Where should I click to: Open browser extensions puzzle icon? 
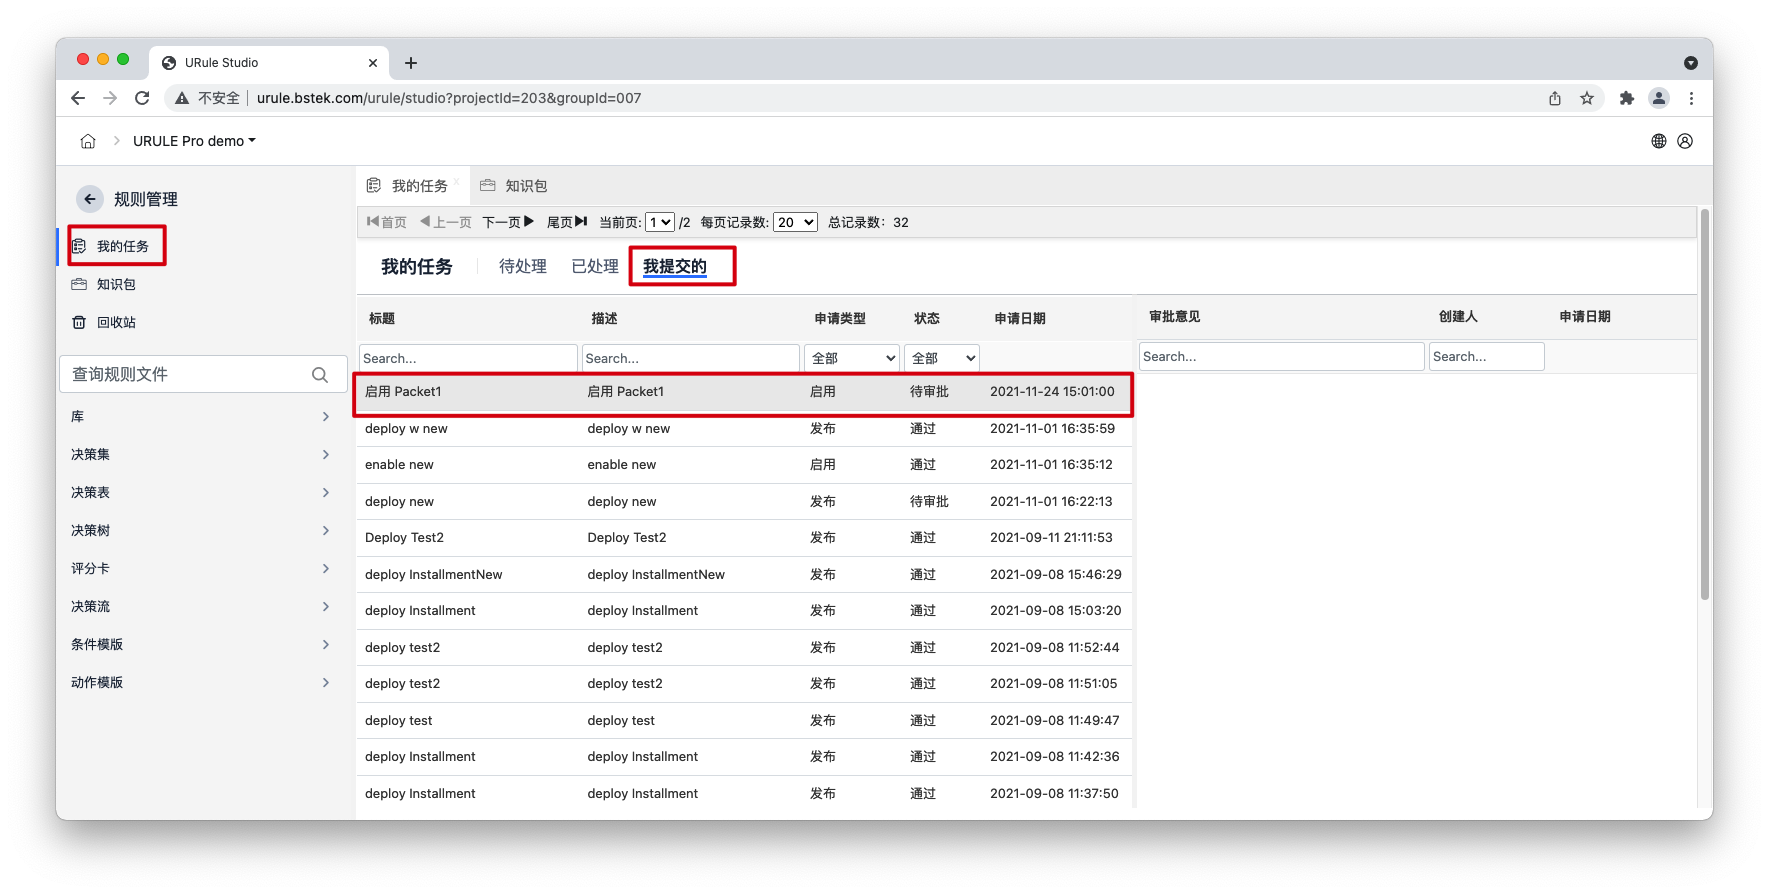click(1626, 98)
